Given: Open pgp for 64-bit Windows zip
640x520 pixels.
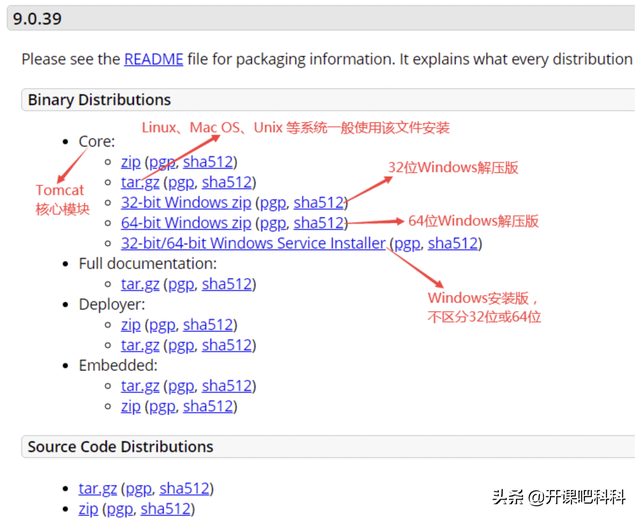Looking at the screenshot, I should click(x=273, y=223).
